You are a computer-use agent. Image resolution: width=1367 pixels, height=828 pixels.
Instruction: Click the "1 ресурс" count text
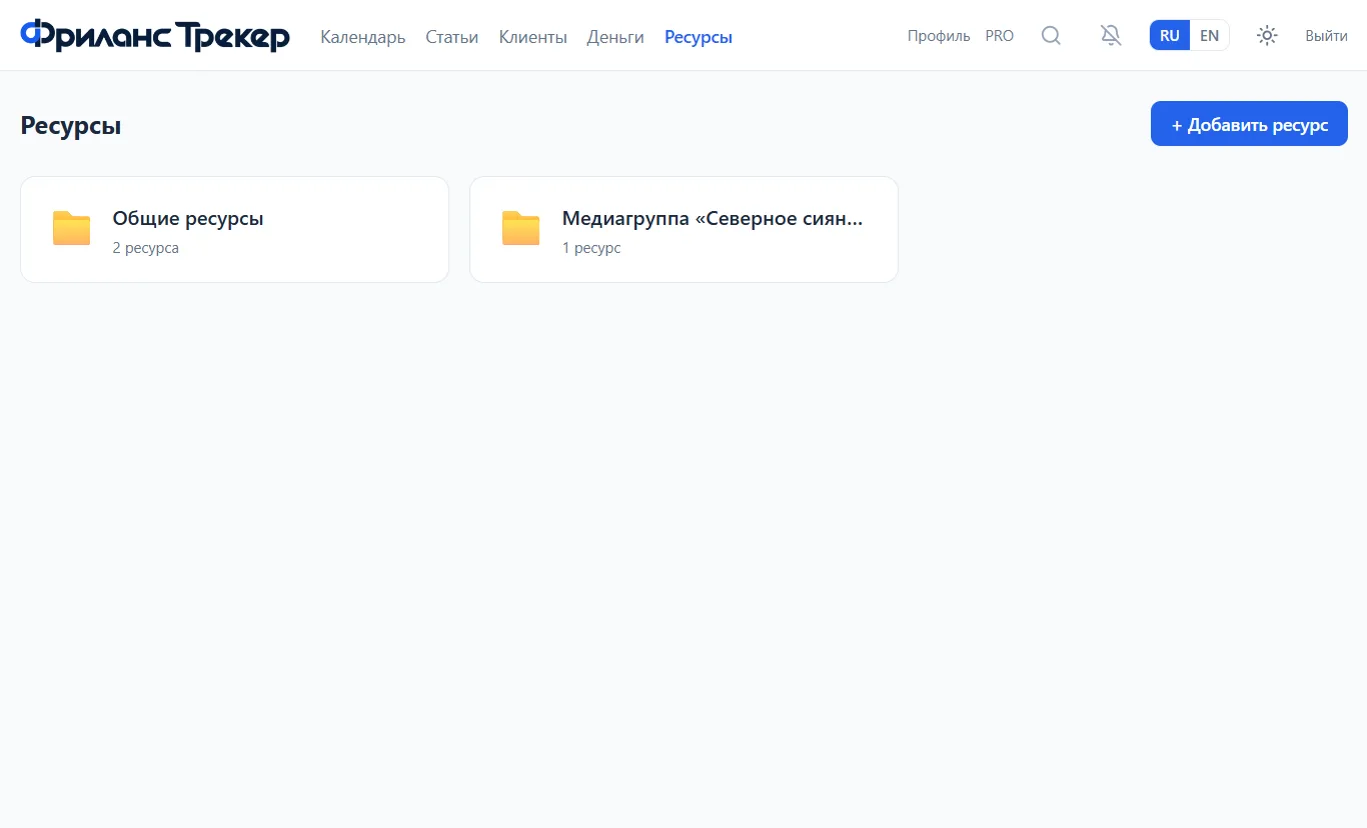click(x=591, y=248)
